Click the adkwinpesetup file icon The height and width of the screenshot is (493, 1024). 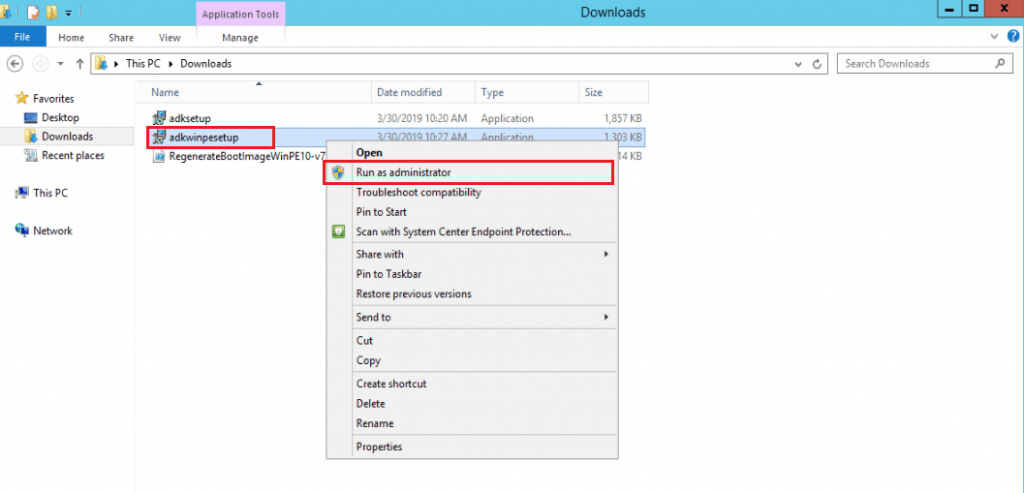[159, 137]
